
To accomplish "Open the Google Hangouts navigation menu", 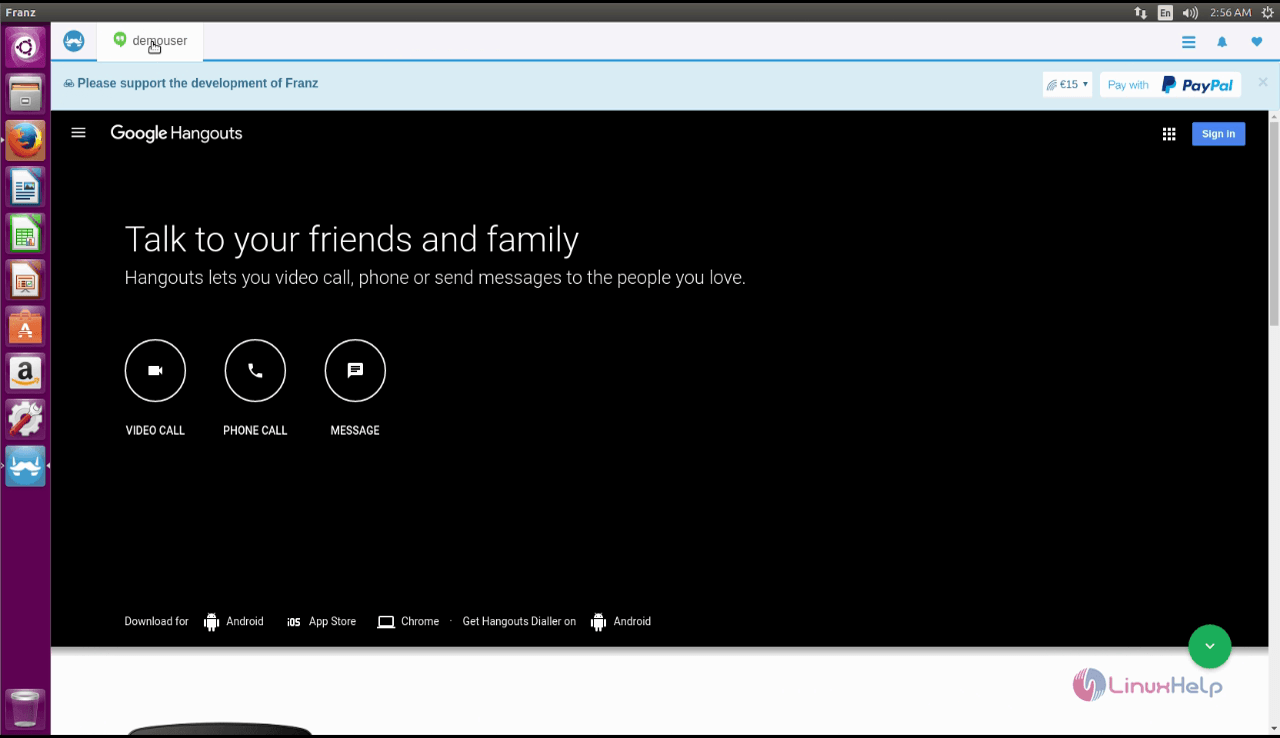I will 79,133.
